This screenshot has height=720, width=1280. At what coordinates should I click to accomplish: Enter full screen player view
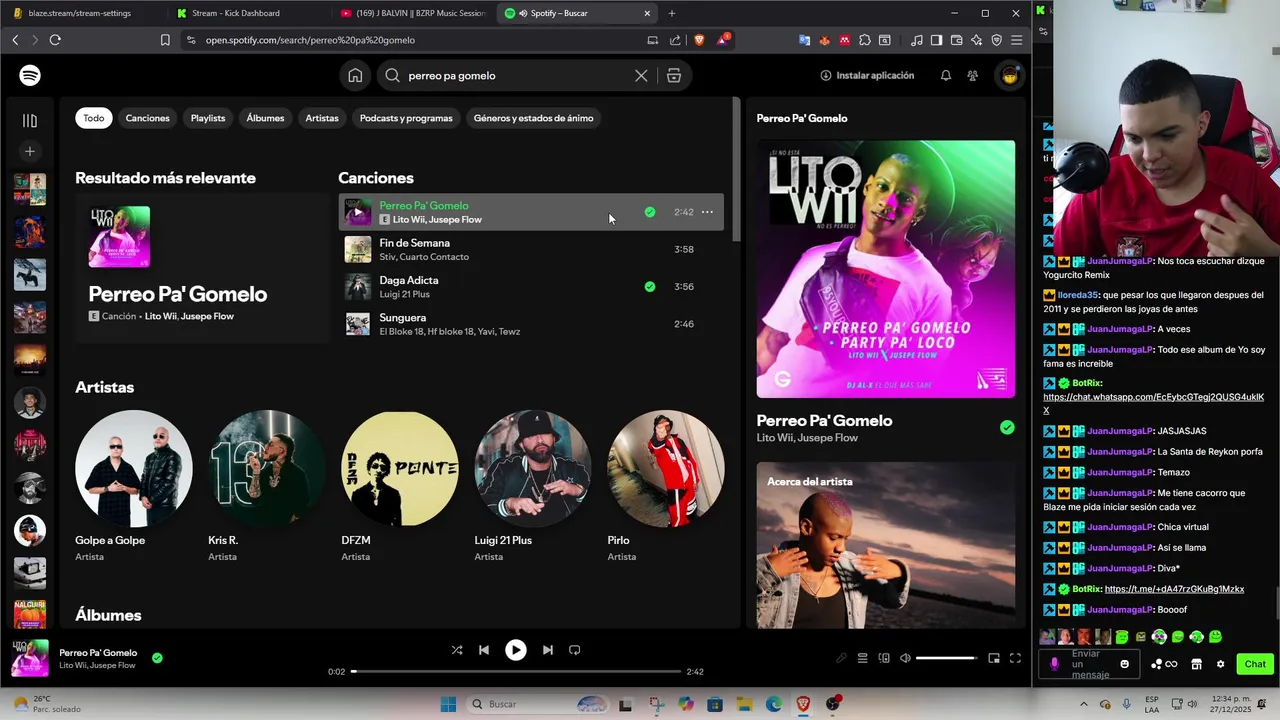1015,658
